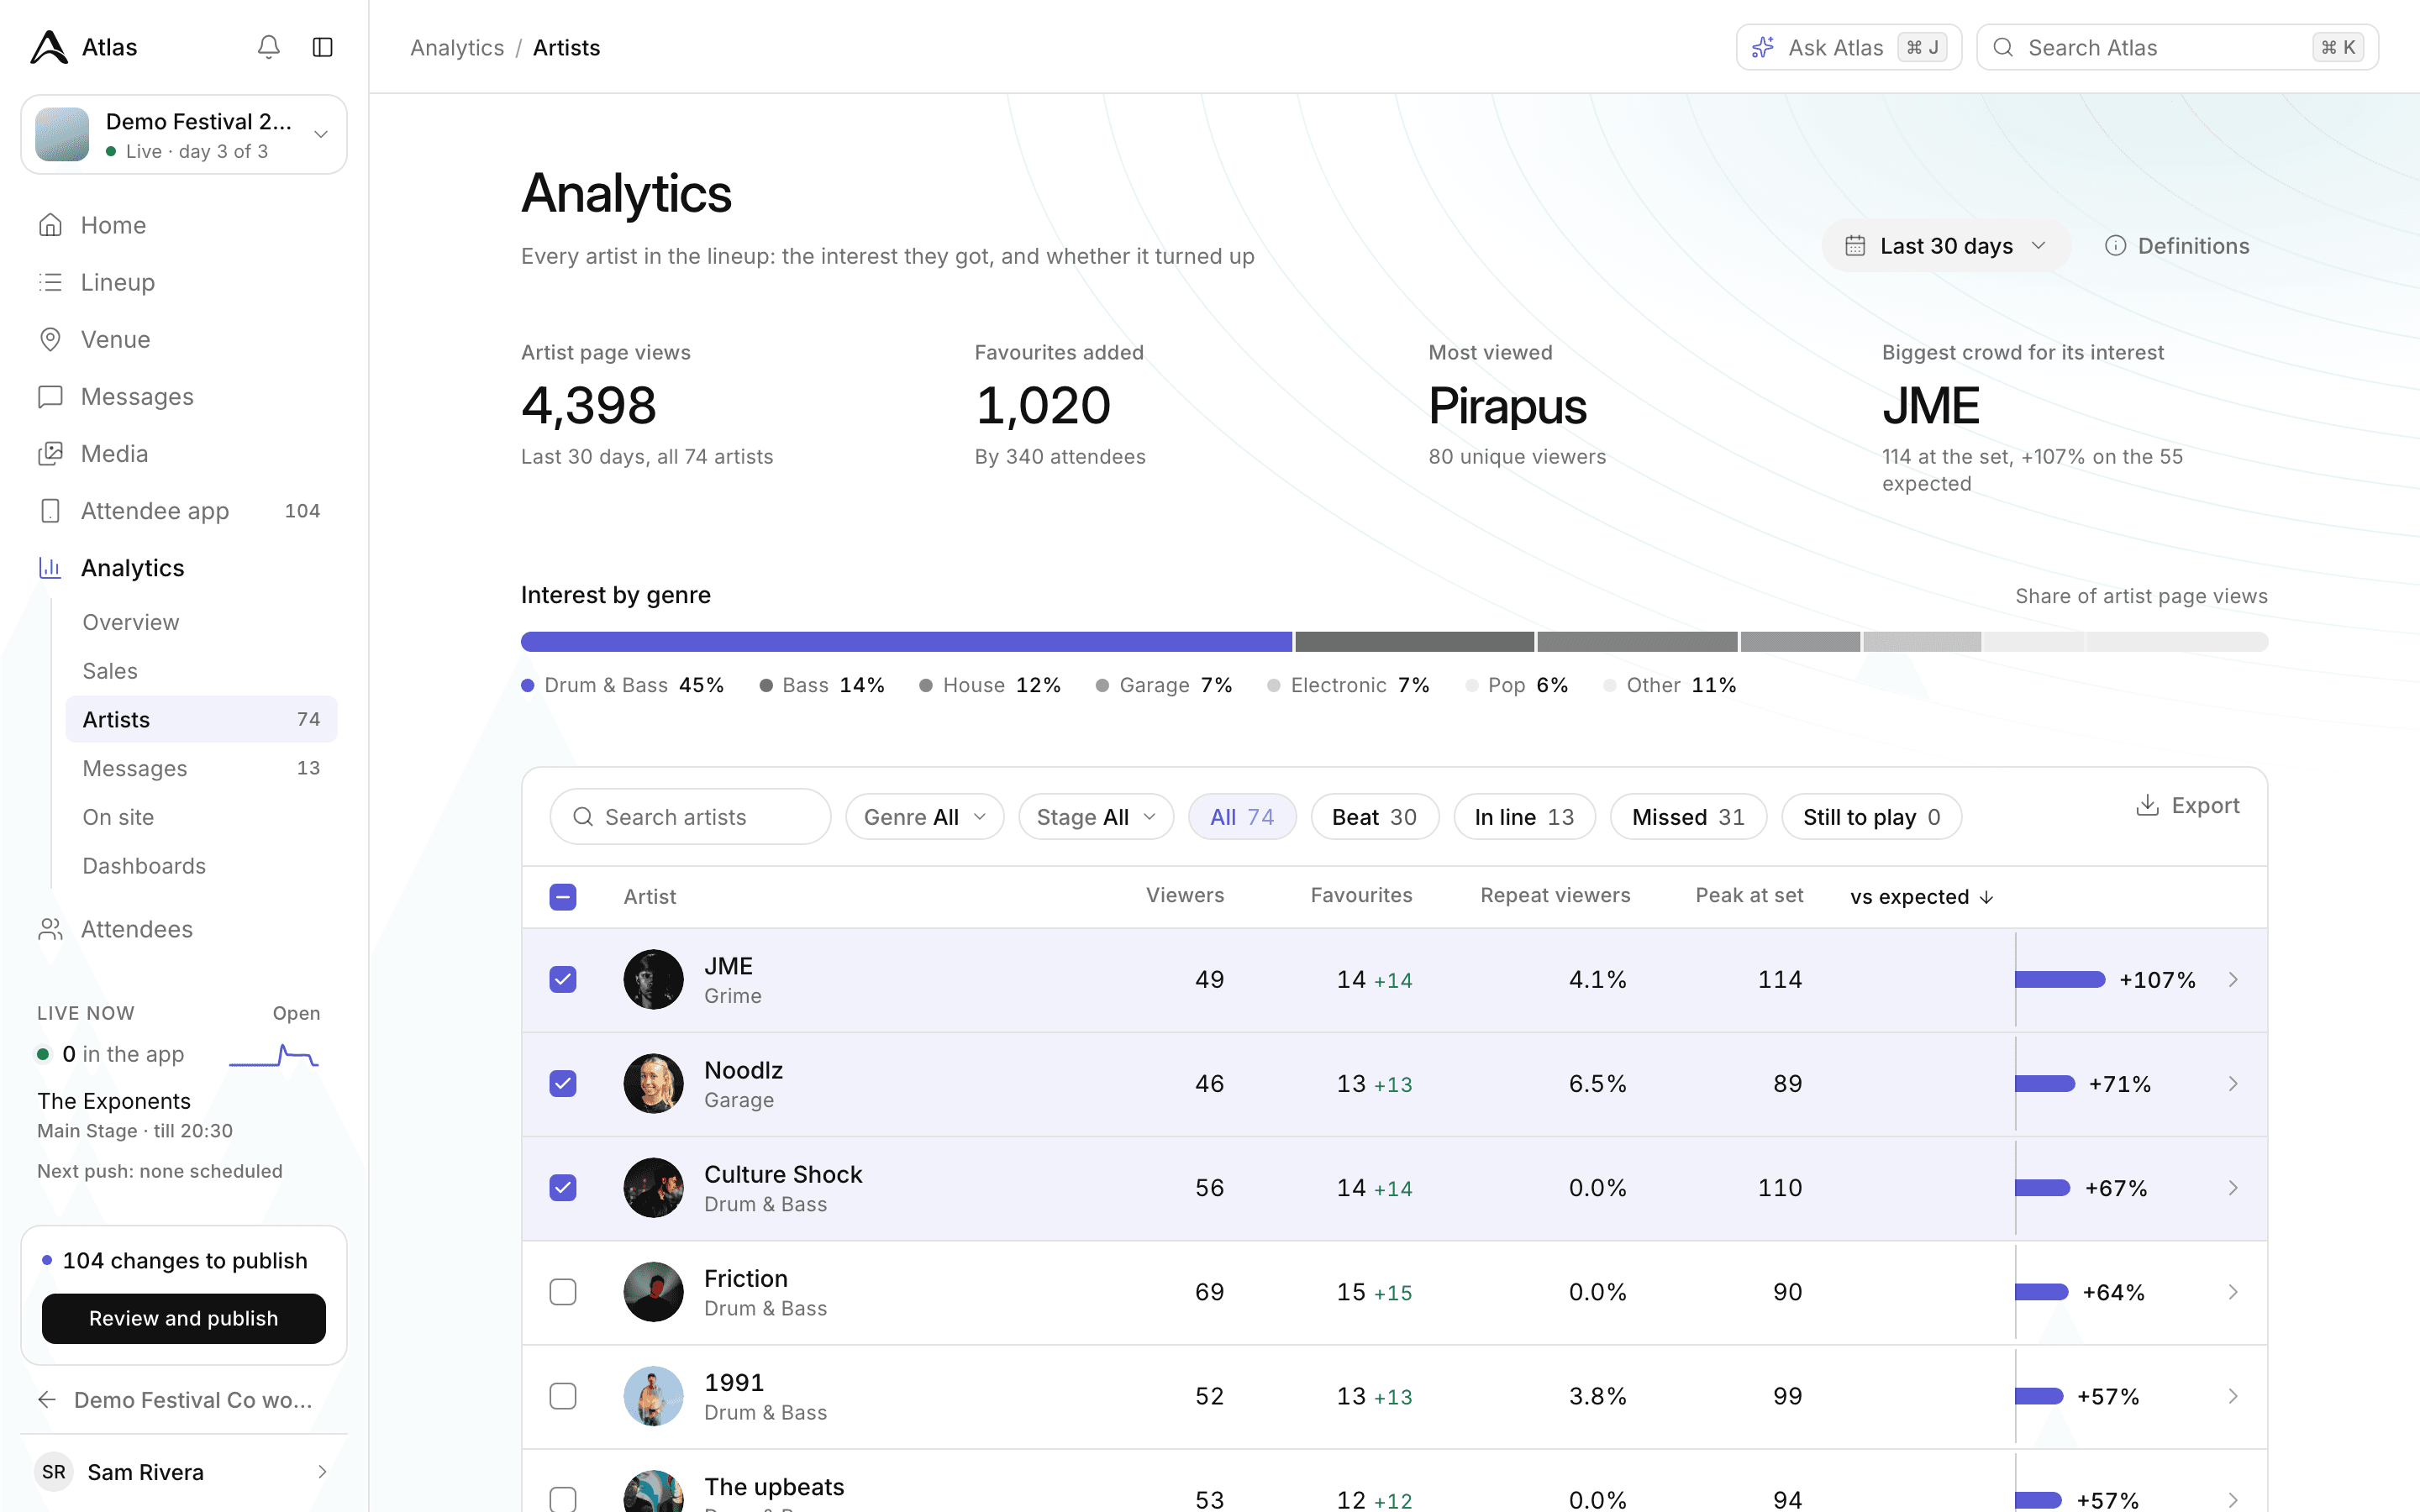This screenshot has width=2420, height=1512.
Task: Click magnifier icon in Search artists
Action: (583, 817)
